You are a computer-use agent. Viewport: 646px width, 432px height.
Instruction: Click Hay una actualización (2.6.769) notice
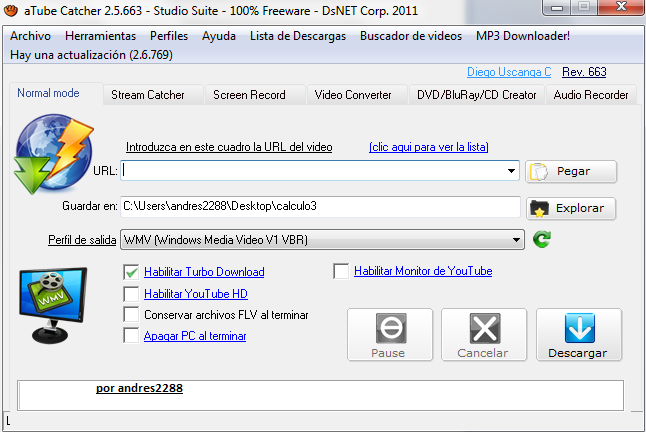pyautogui.click(x=91, y=55)
